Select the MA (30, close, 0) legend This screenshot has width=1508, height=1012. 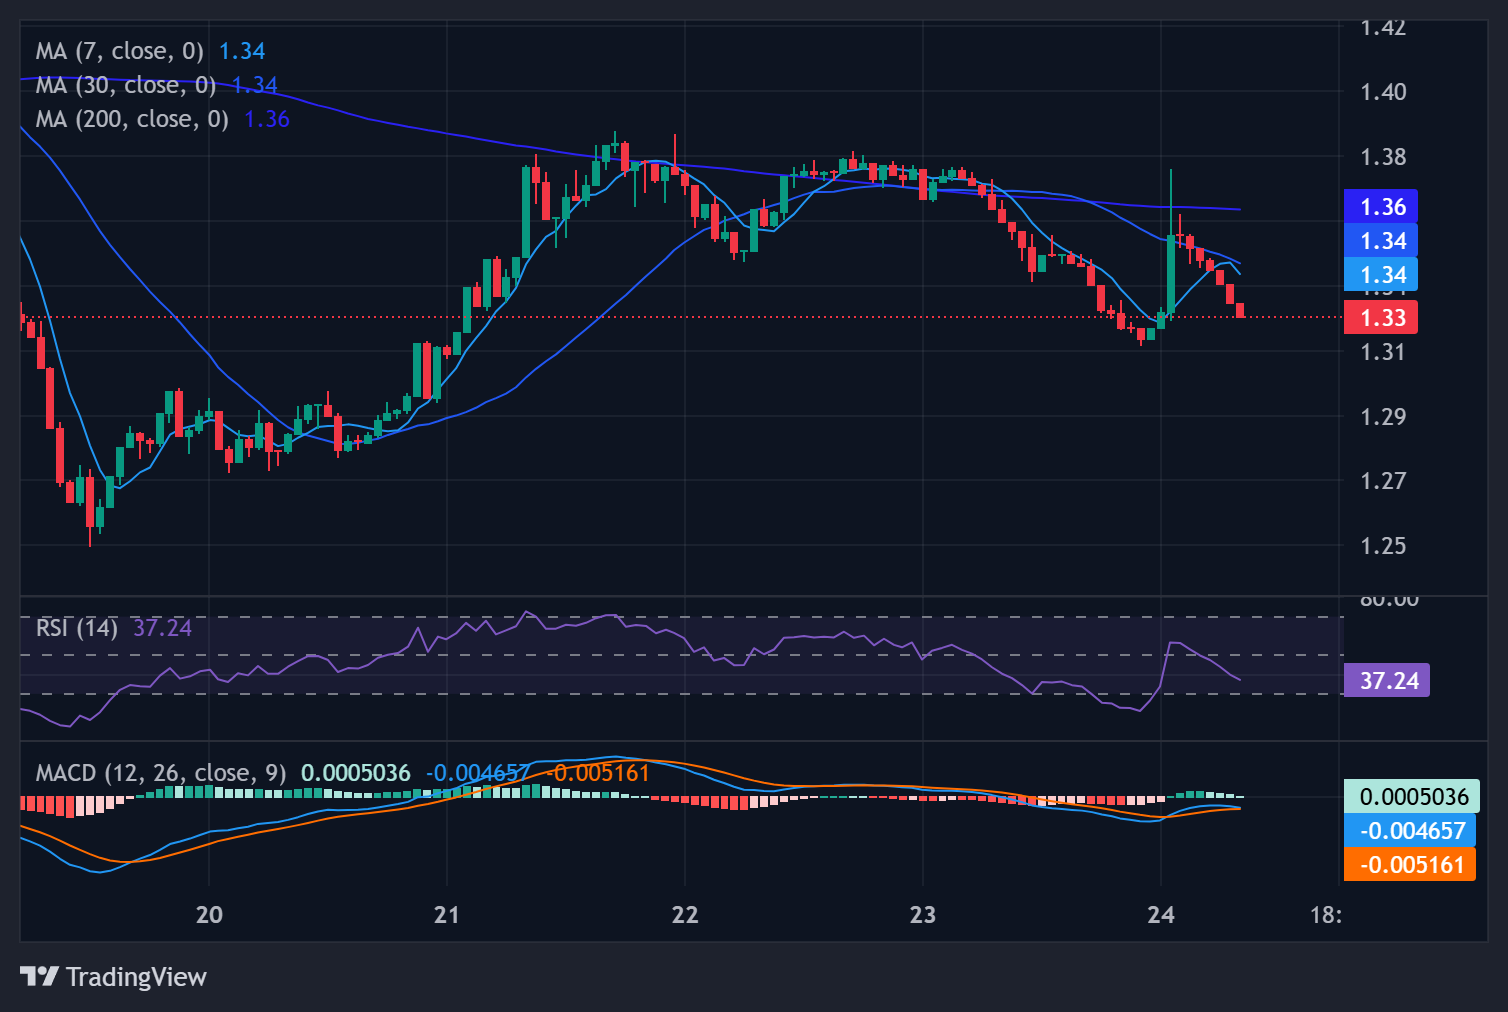126,85
